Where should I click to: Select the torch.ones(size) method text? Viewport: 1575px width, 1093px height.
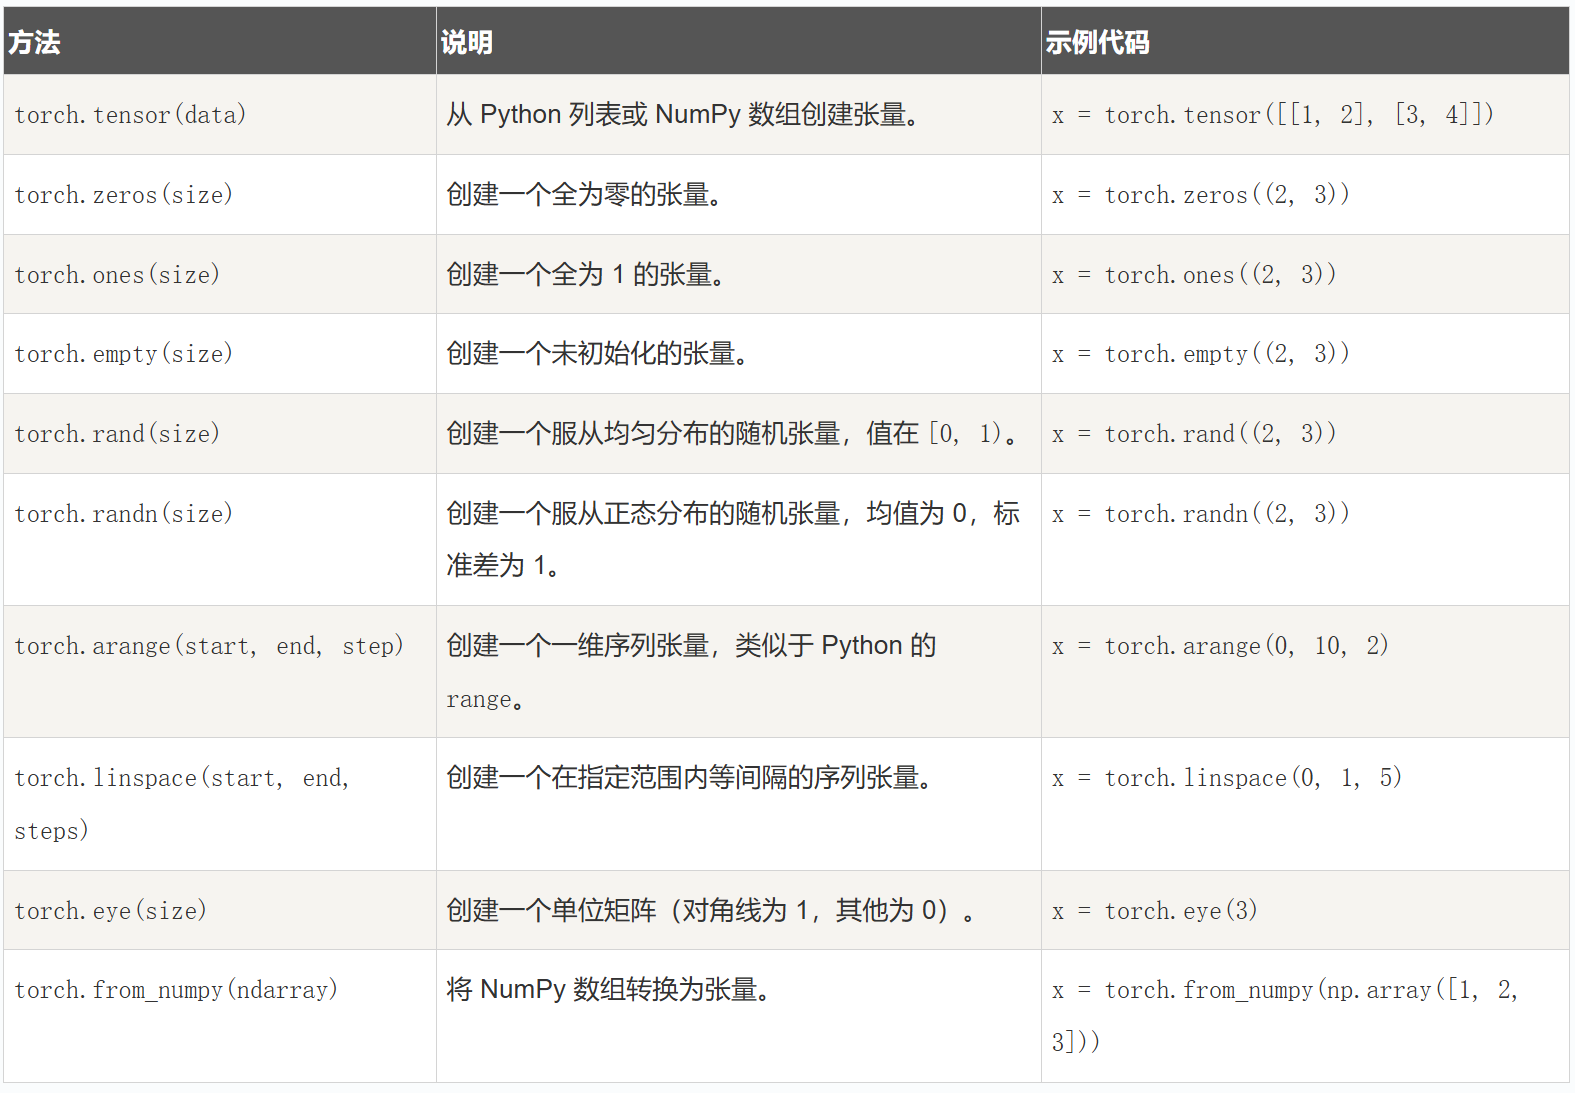point(117,275)
